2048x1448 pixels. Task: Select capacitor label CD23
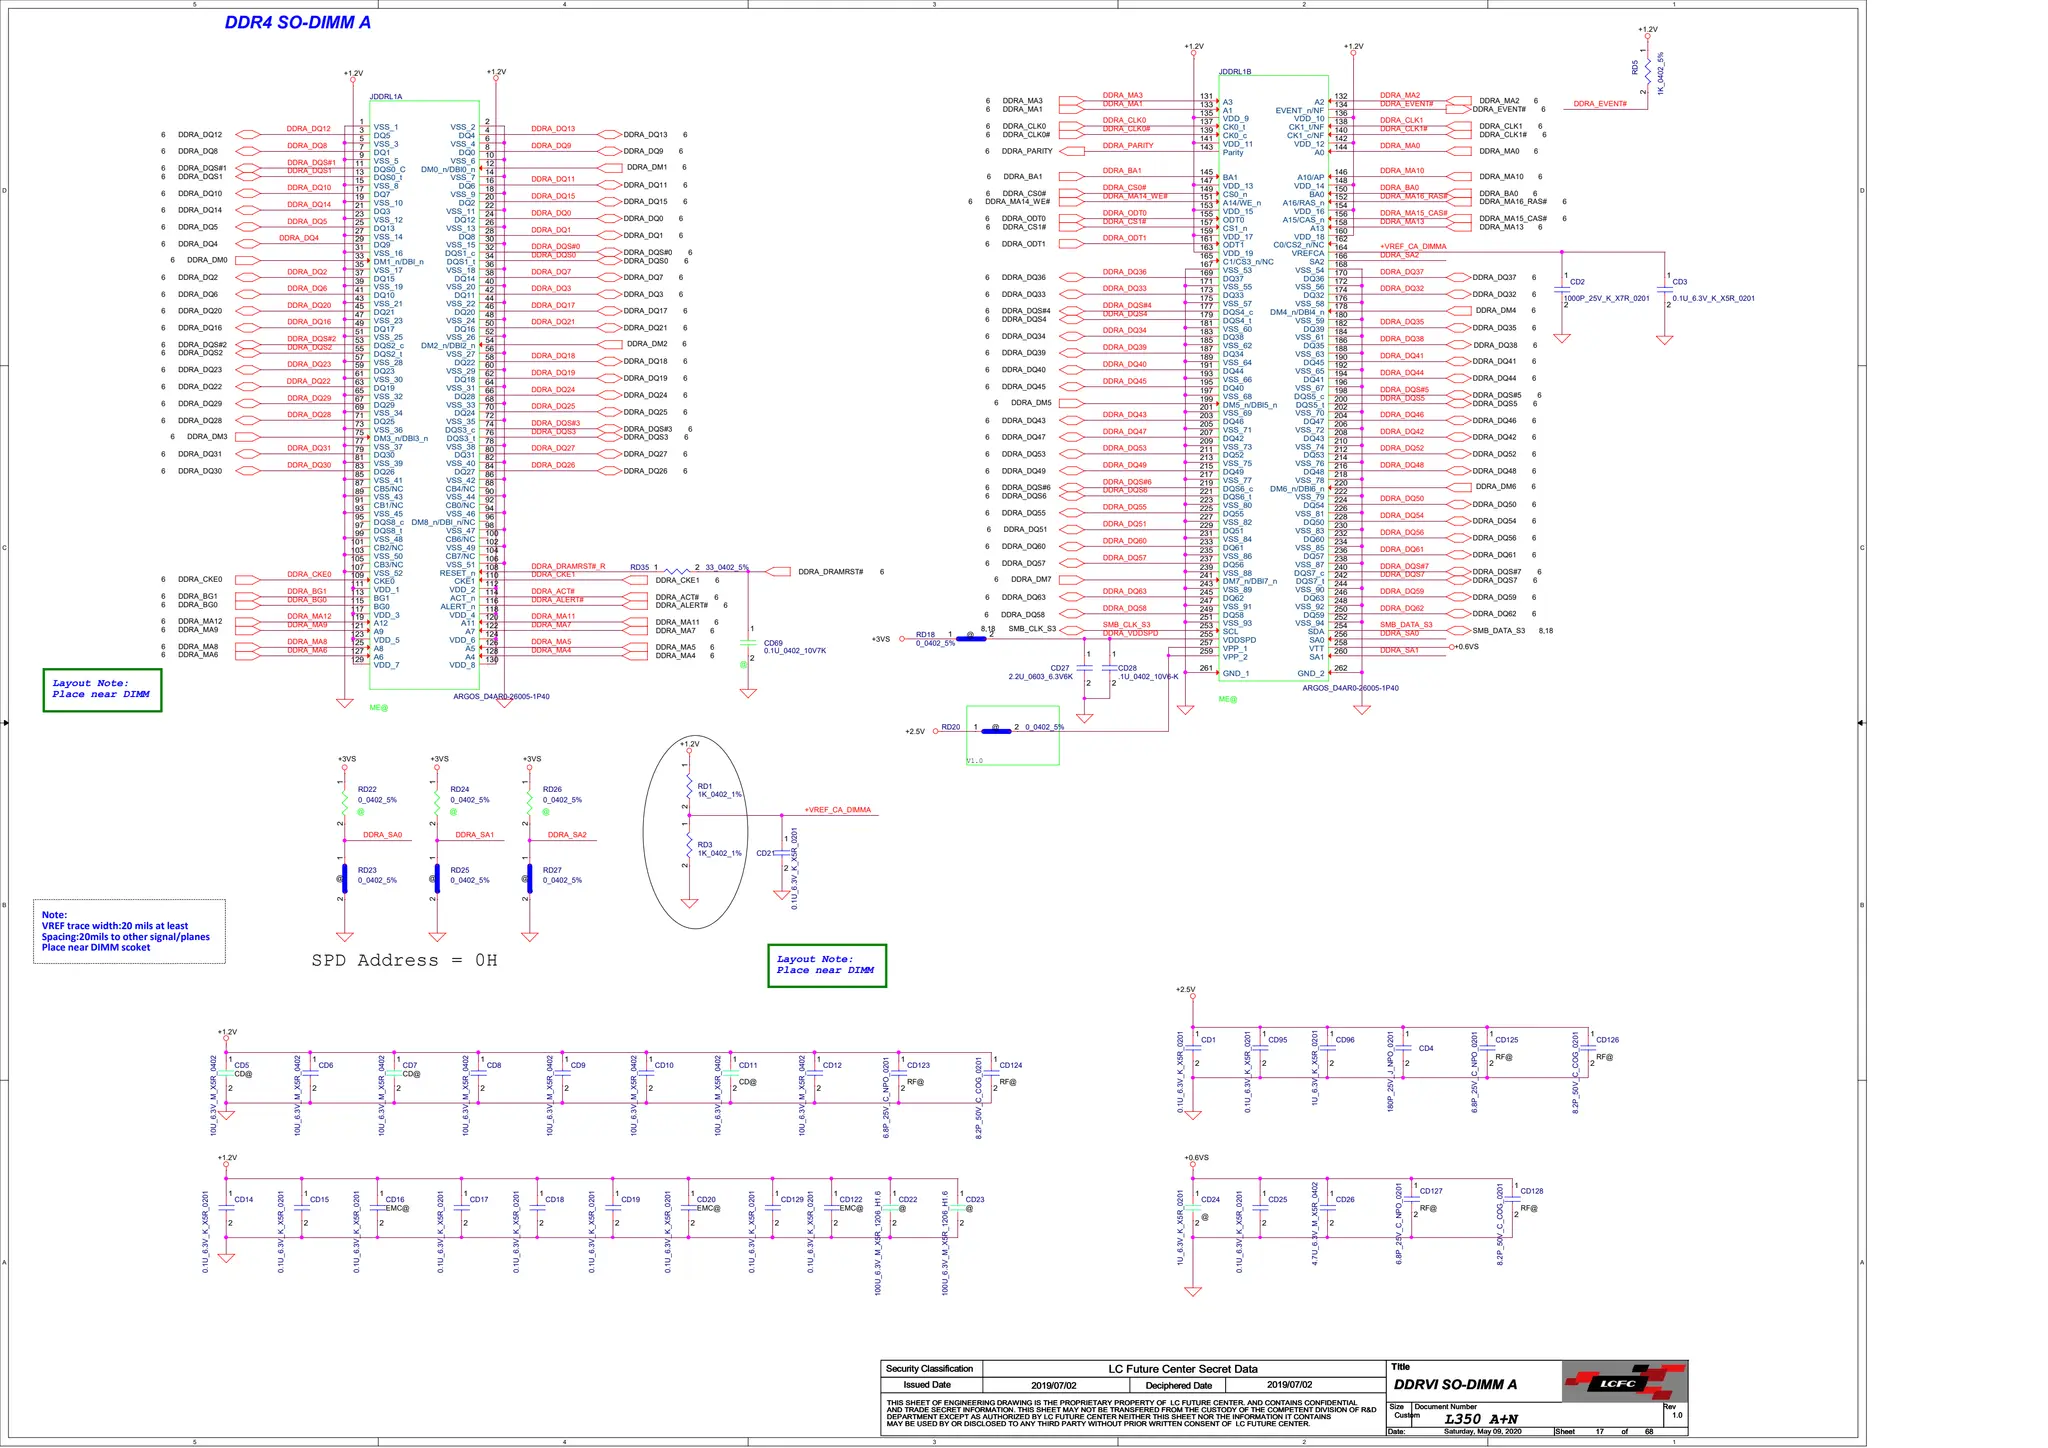[975, 1199]
